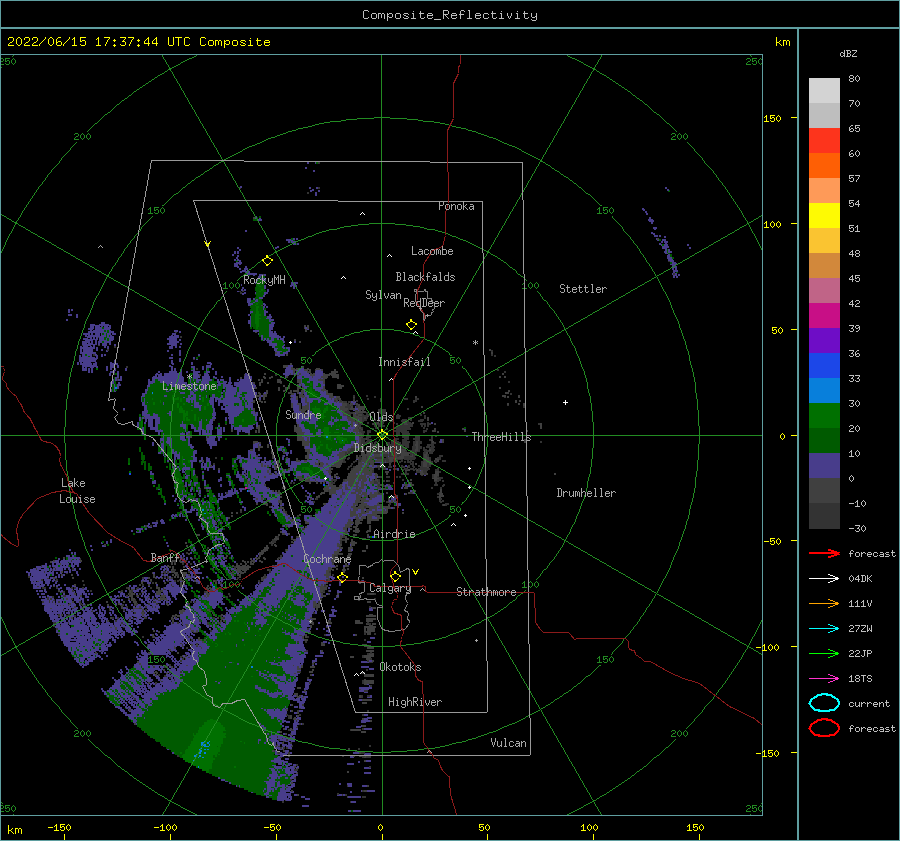Click the cyan 27ZW arrow icon
This screenshot has width=900, height=841.
pyautogui.click(x=824, y=629)
